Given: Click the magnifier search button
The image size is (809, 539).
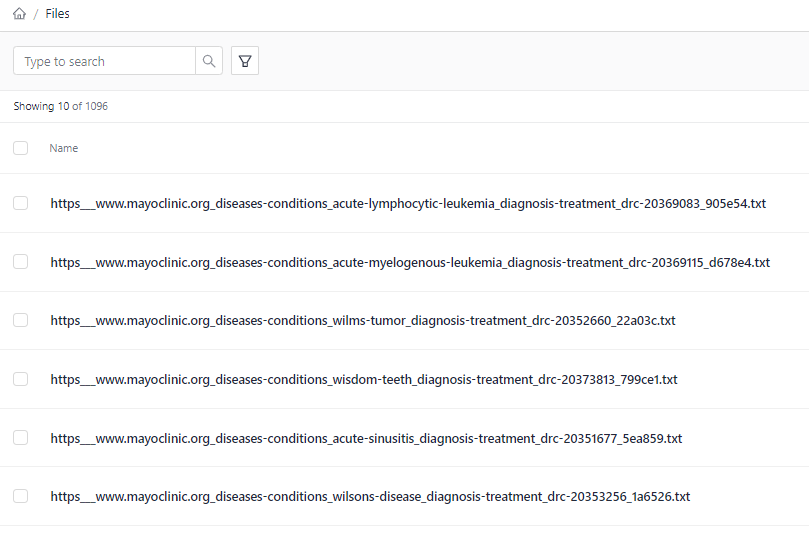Looking at the screenshot, I should coord(209,61).
